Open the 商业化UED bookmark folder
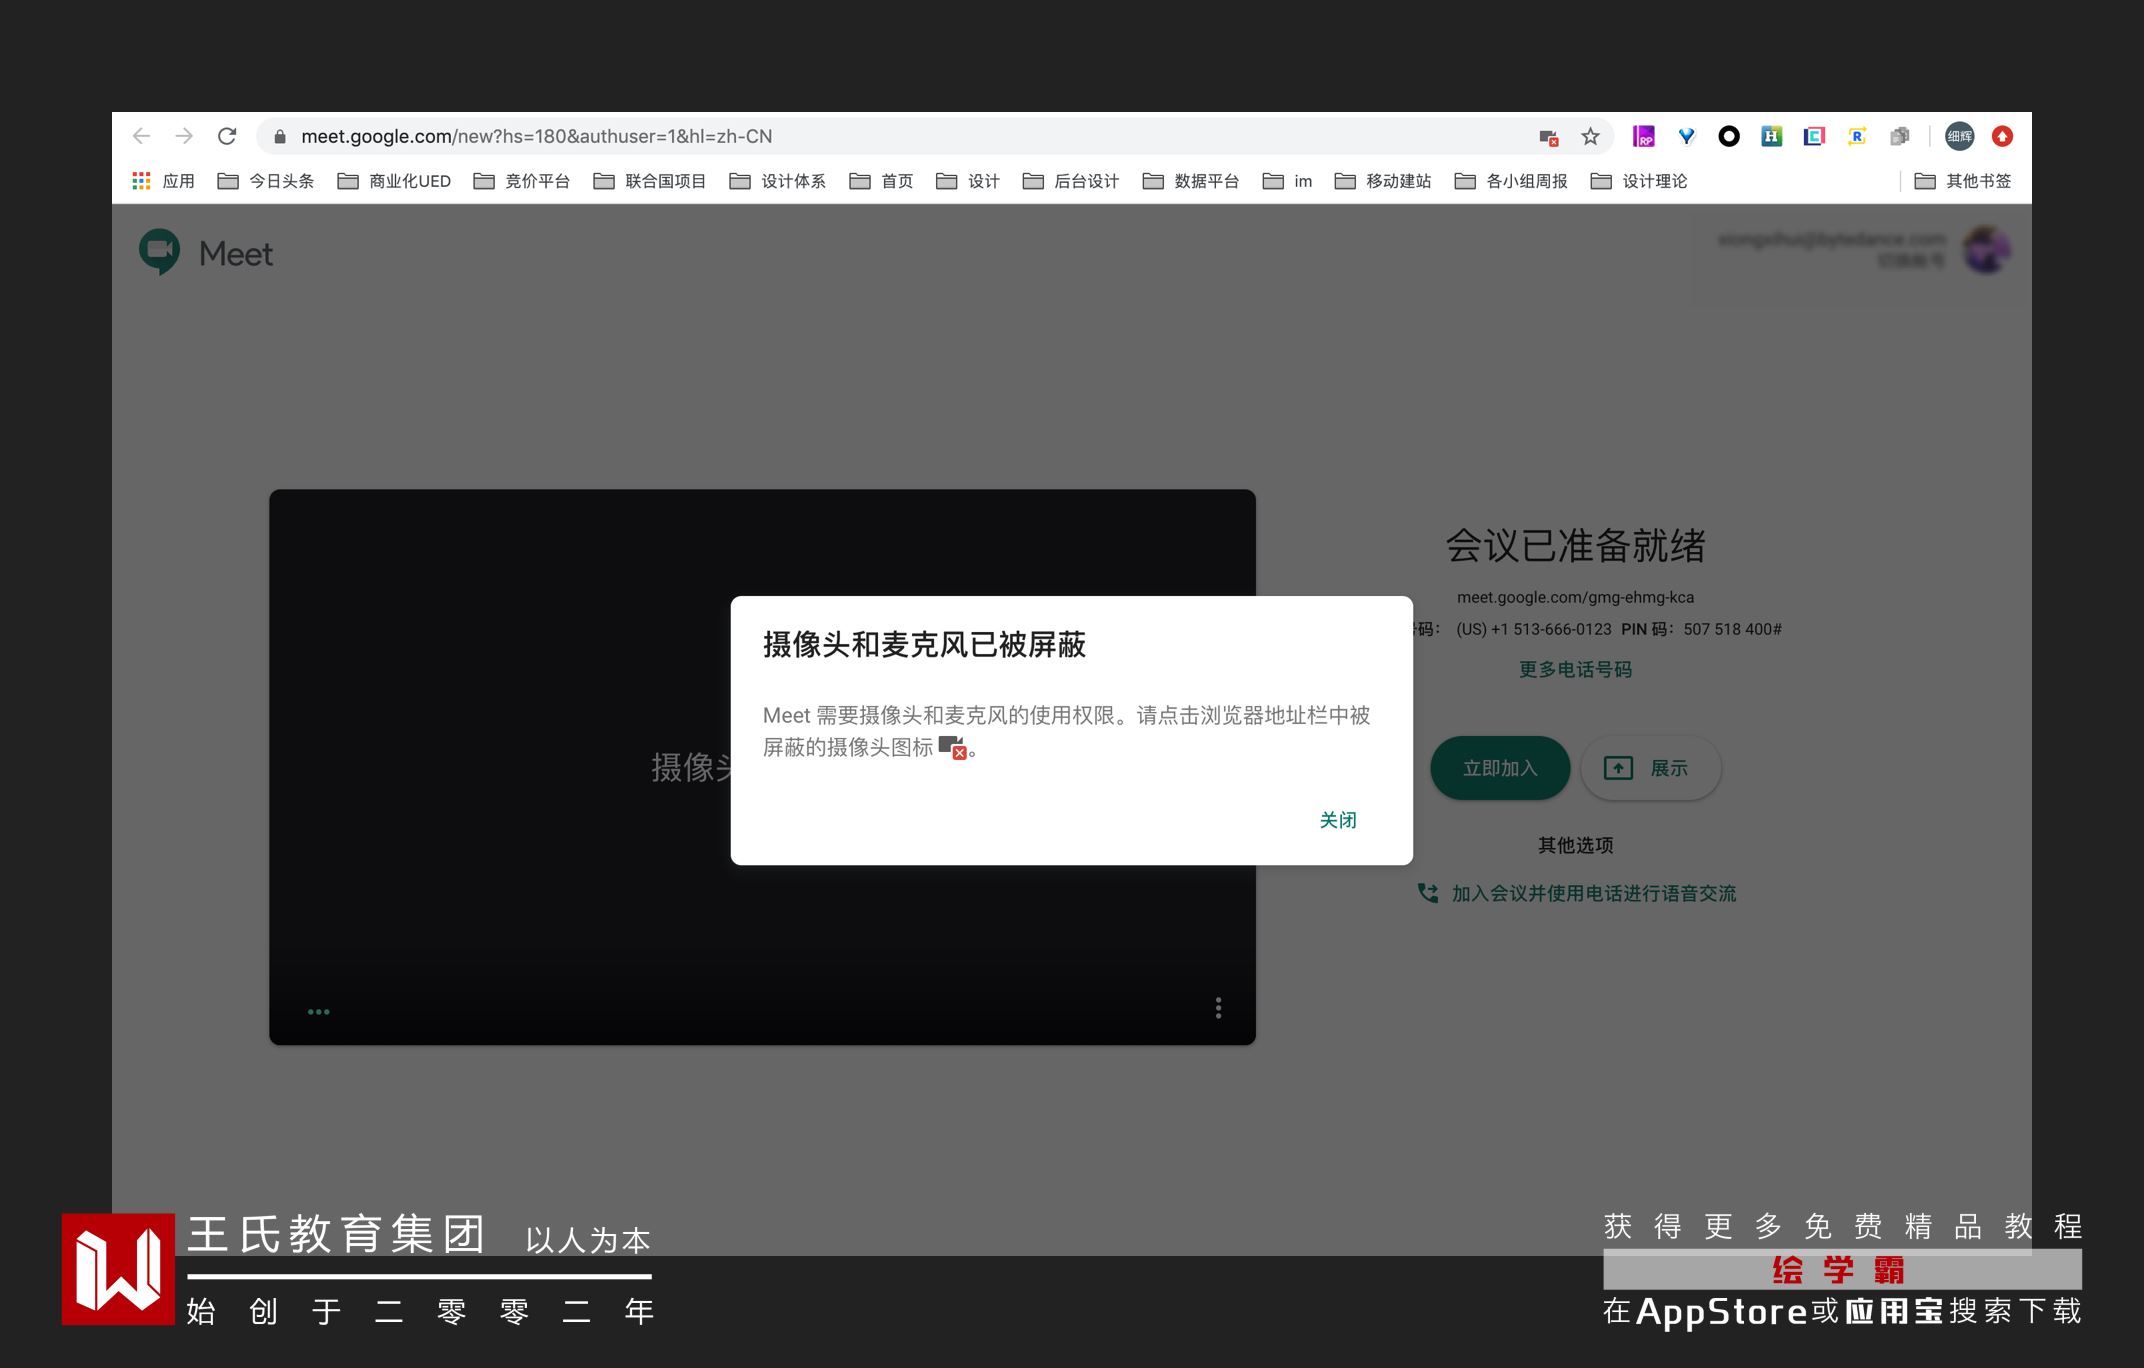The height and width of the screenshot is (1368, 2144). (395, 181)
